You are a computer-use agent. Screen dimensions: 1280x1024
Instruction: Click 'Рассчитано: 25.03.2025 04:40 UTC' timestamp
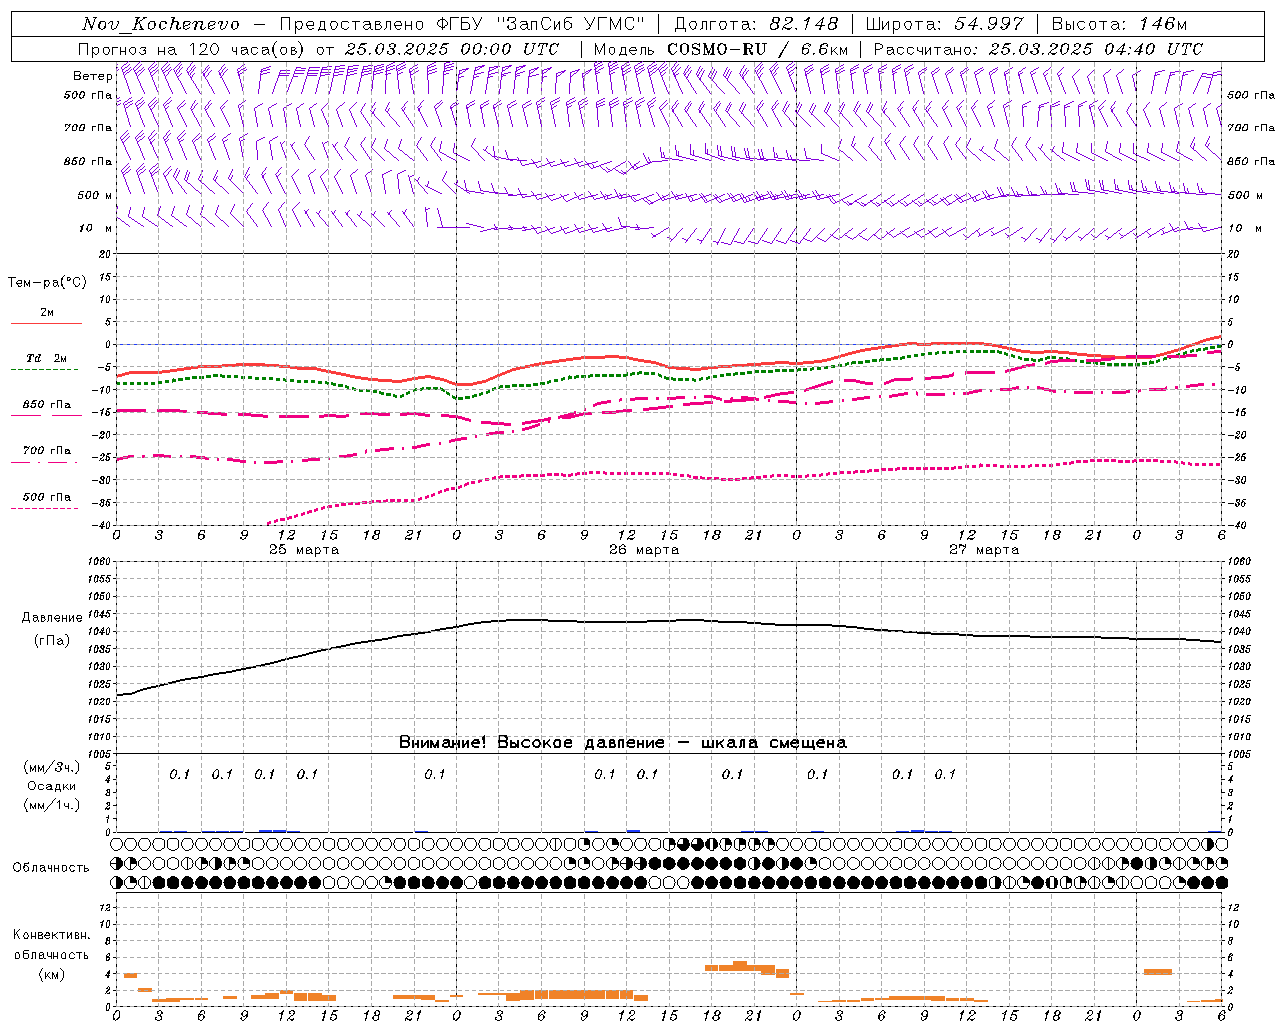click(1038, 49)
